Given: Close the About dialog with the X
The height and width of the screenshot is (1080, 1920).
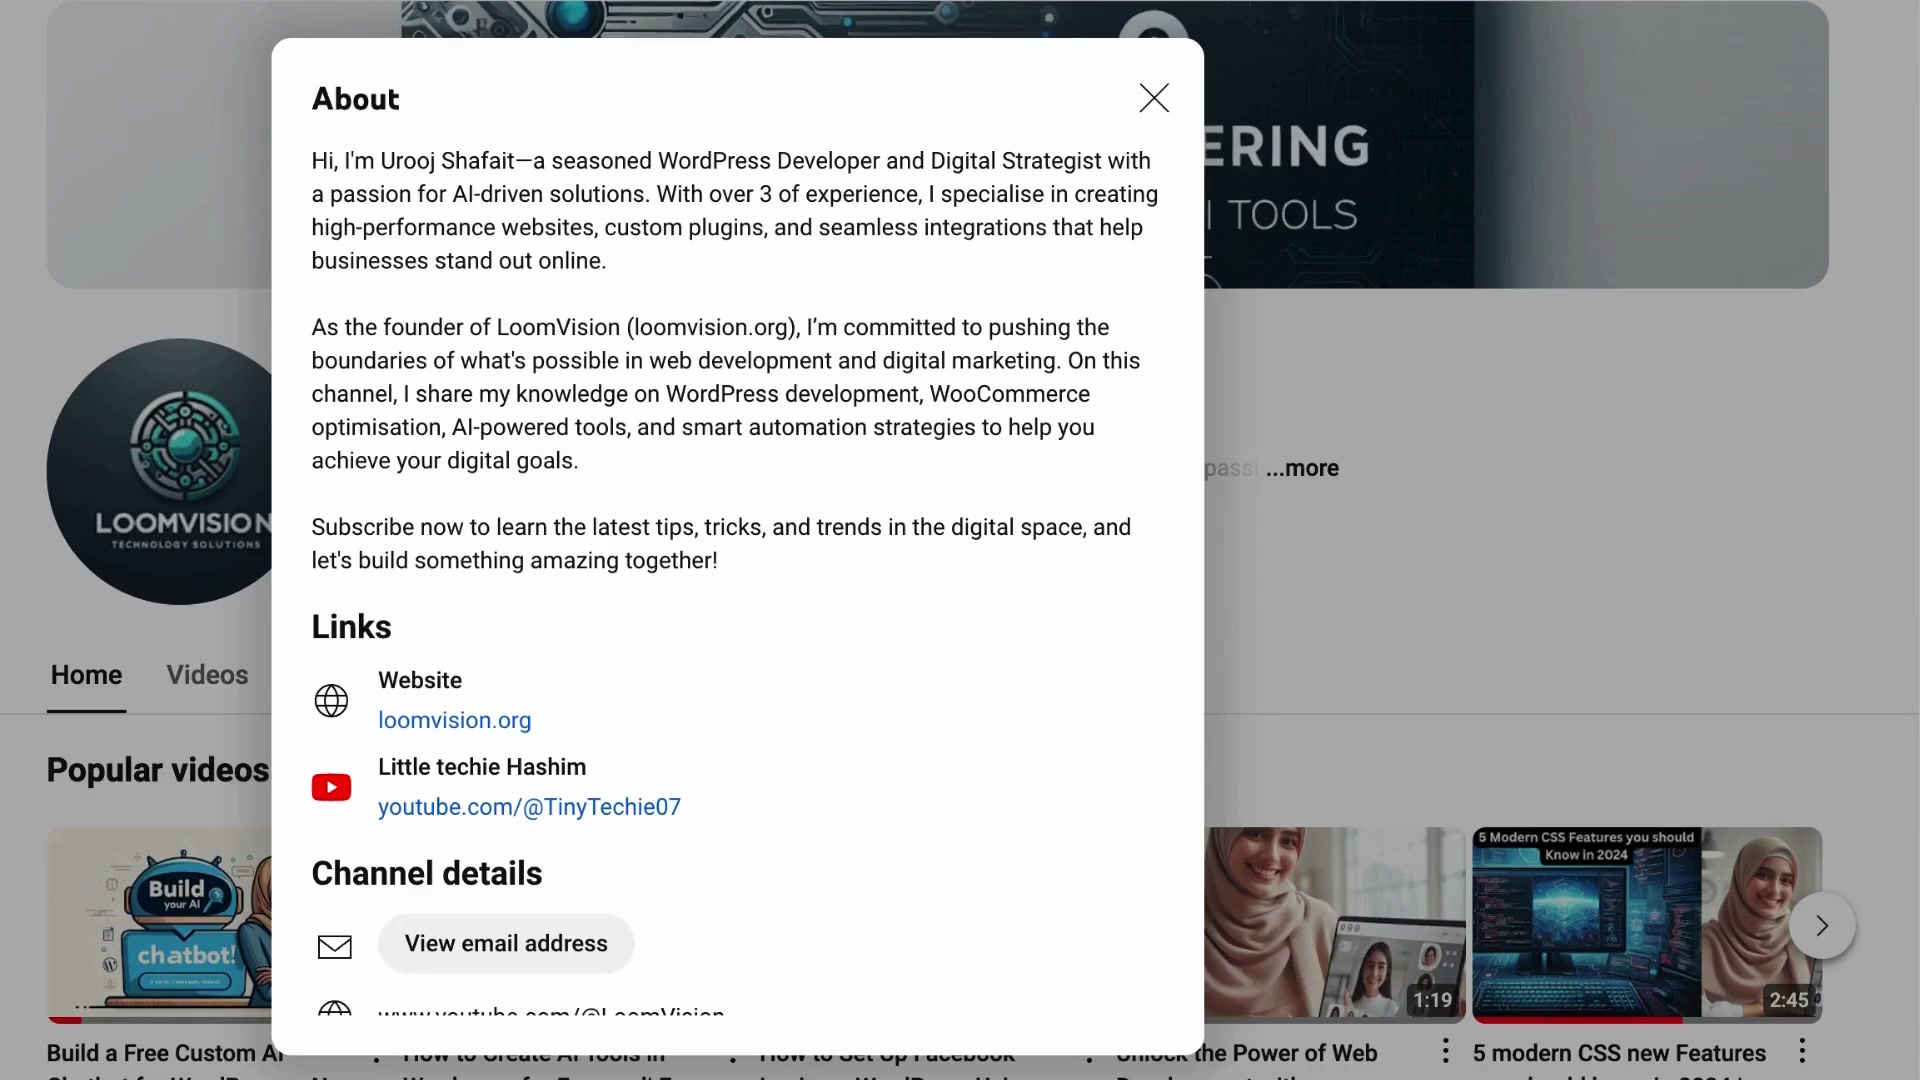Looking at the screenshot, I should point(1154,98).
